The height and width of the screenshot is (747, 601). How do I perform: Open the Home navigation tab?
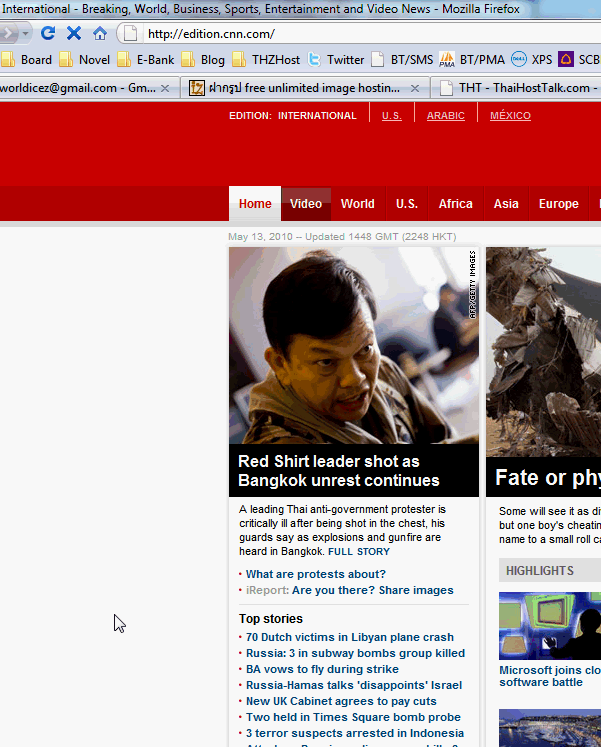click(255, 204)
